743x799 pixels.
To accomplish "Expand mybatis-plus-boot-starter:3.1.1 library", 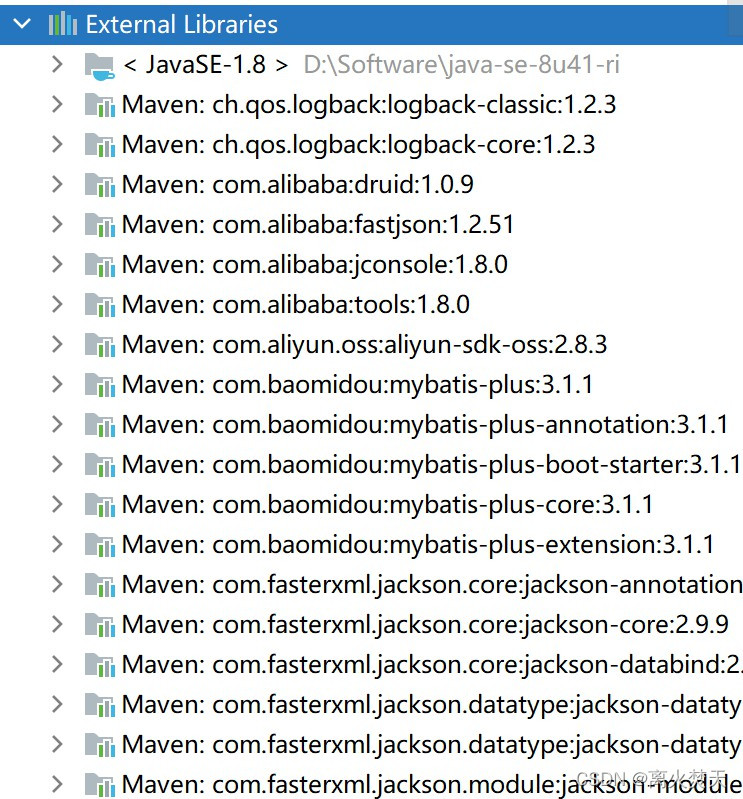I will pos(57,464).
